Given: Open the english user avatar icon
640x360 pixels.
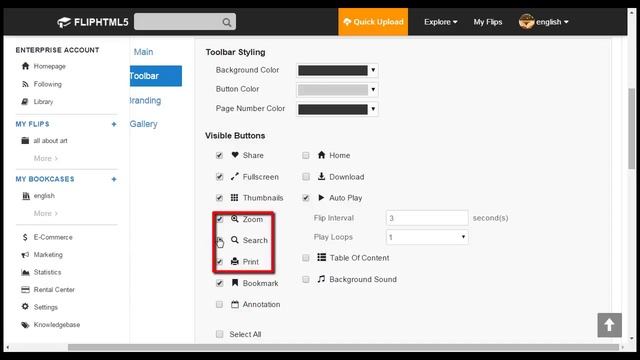Looking at the screenshot, I should tap(527, 21).
